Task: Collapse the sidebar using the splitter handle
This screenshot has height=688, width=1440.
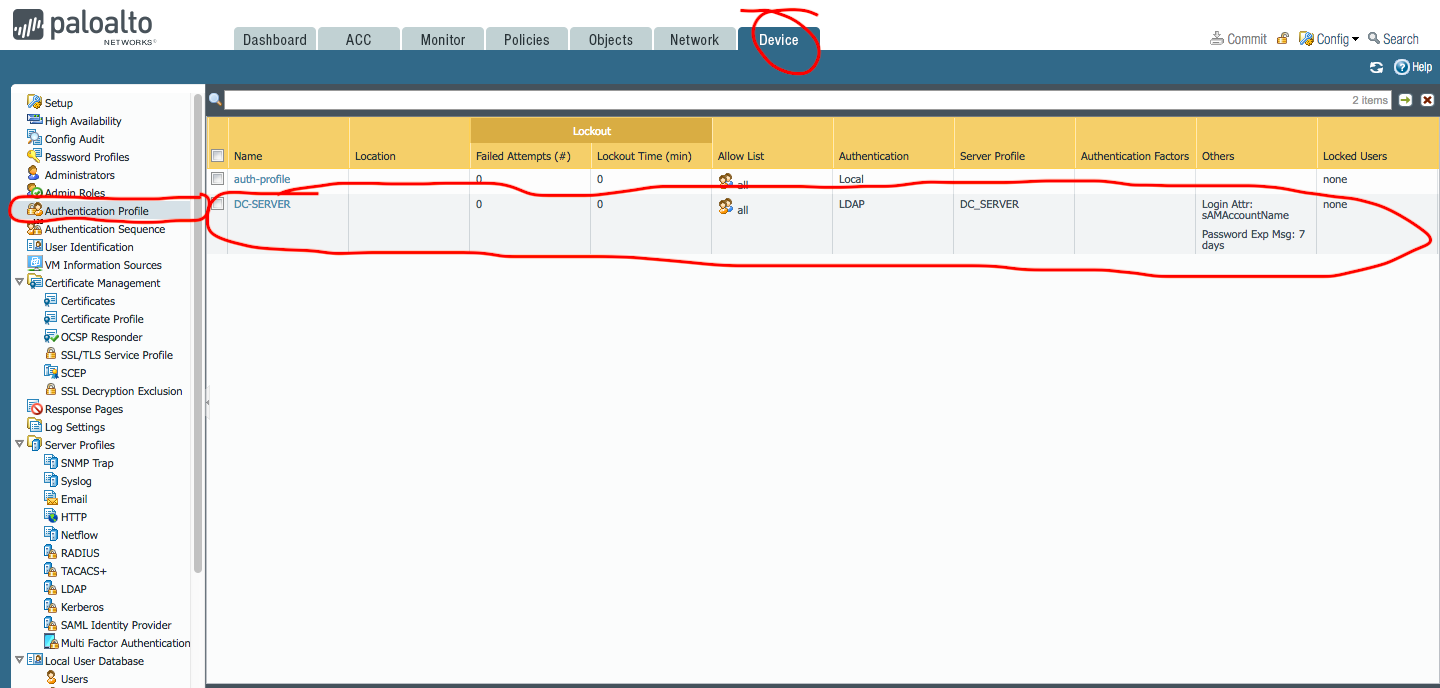Action: [x=207, y=402]
